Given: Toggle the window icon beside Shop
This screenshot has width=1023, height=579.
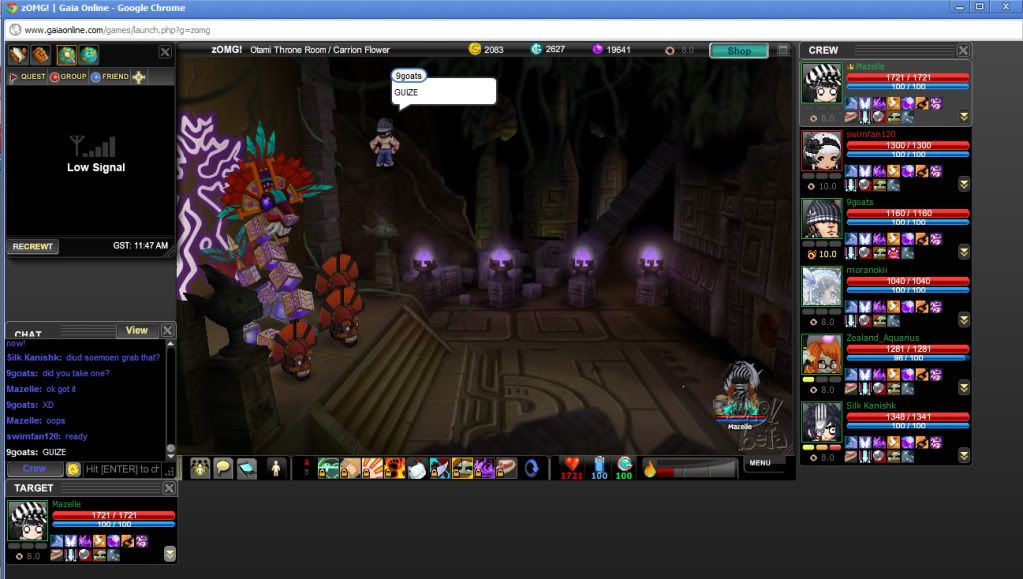Looking at the screenshot, I should click(x=783, y=50).
